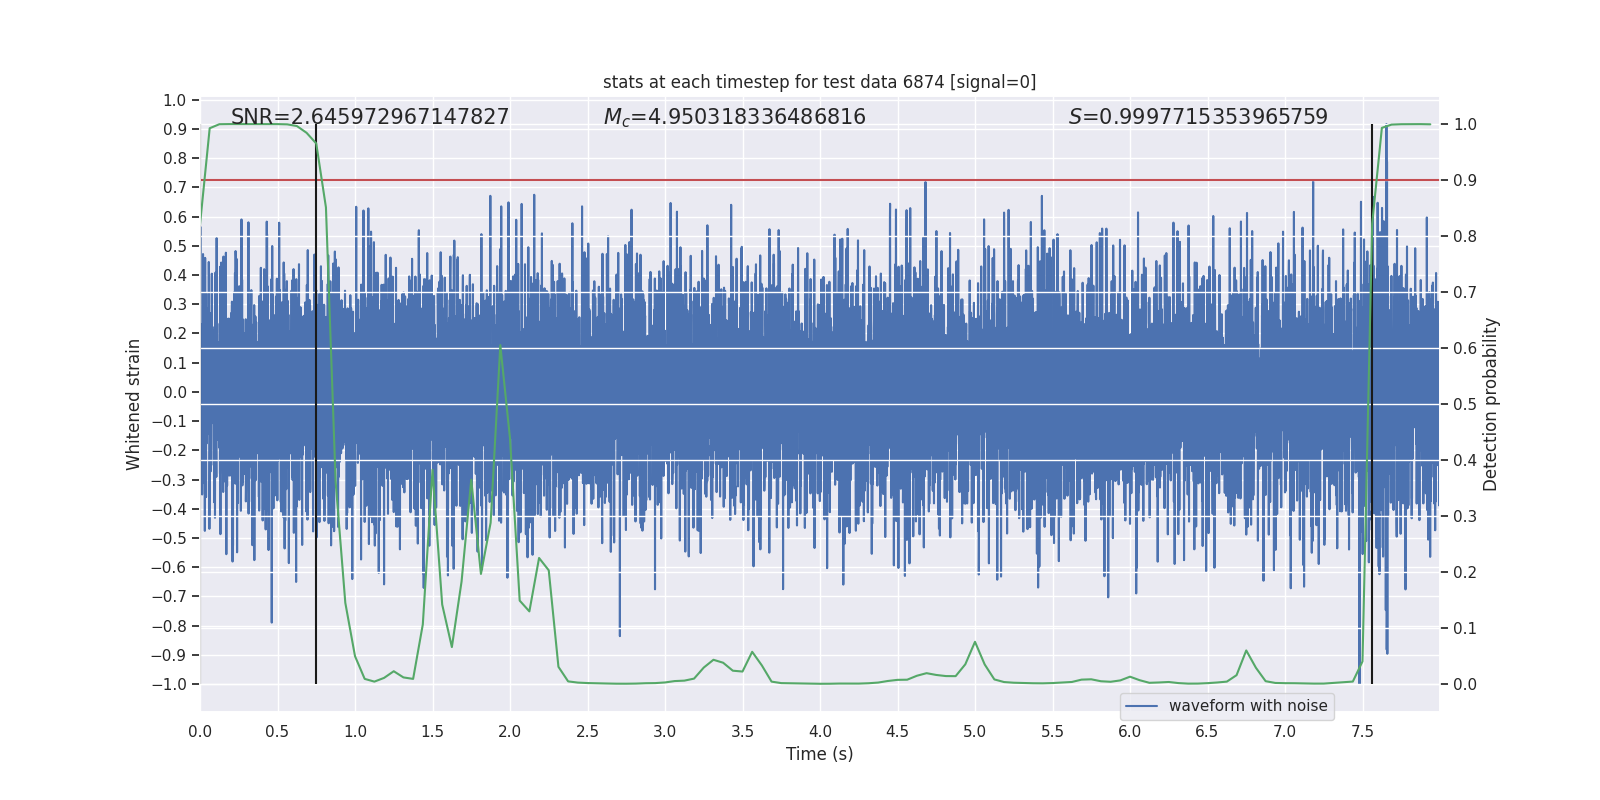Click the small green peak at 5.0 s

click(x=975, y=642)
